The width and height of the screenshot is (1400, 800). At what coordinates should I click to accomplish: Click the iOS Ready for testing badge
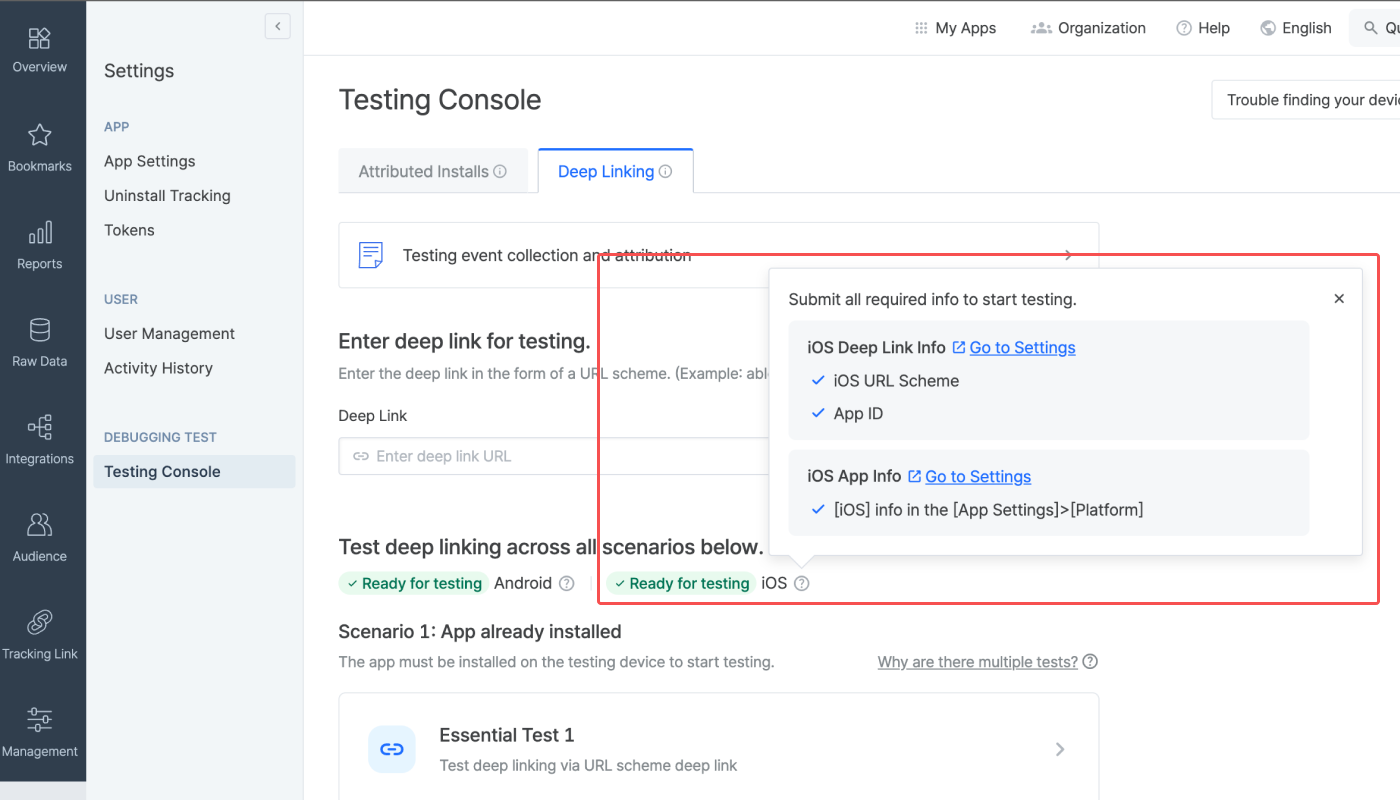[681, 583]
